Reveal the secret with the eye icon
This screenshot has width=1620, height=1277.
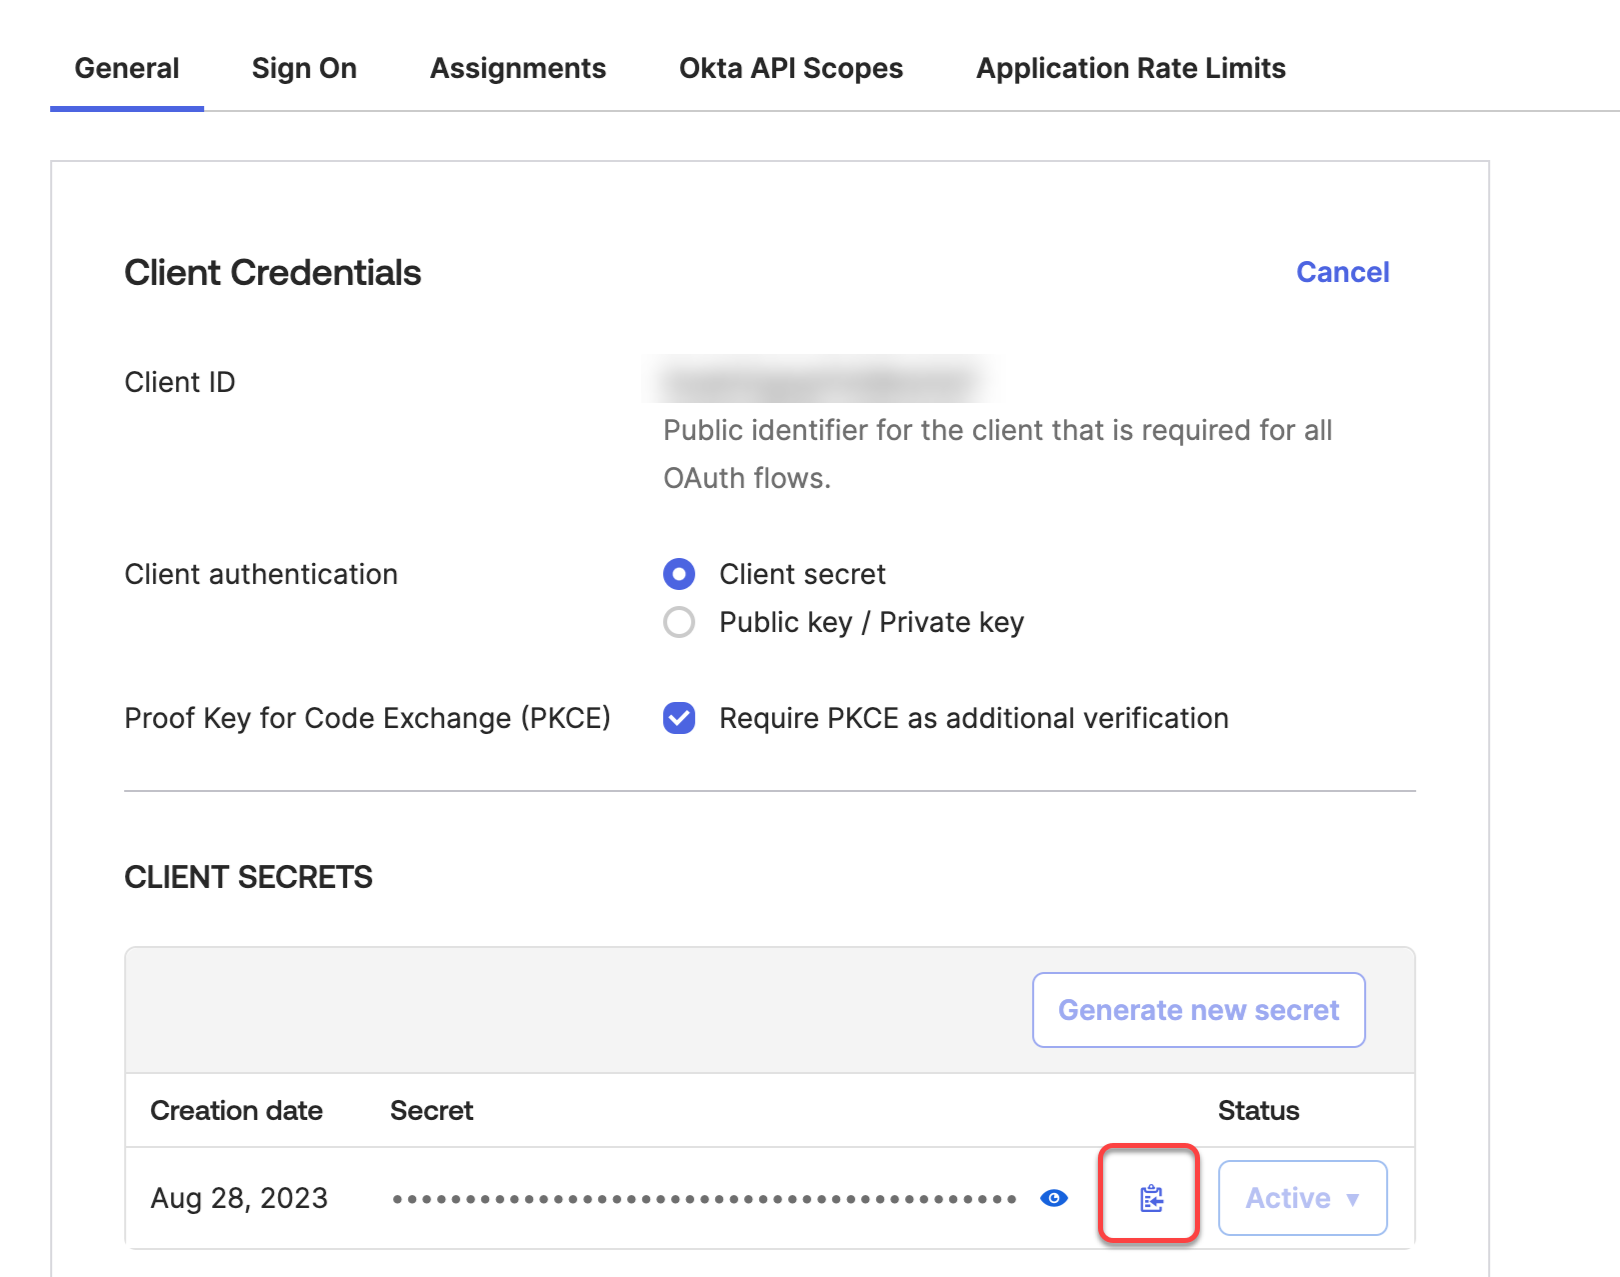click(x=1054, y=1198)
